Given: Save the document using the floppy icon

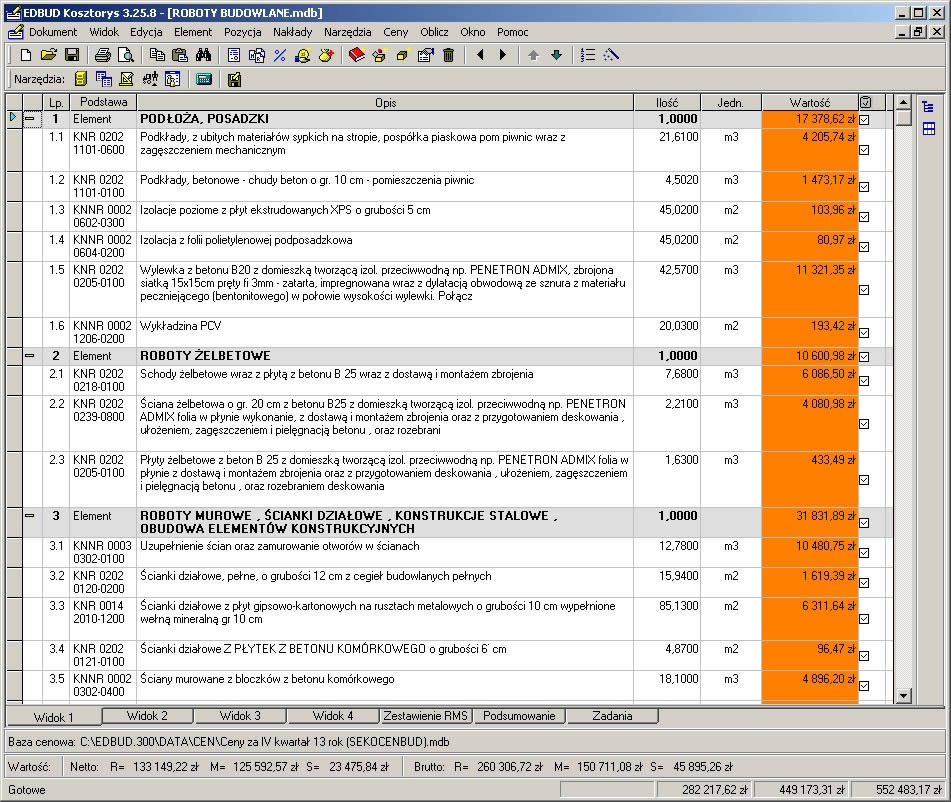Looking at the screenshot, I should point(72,55).
